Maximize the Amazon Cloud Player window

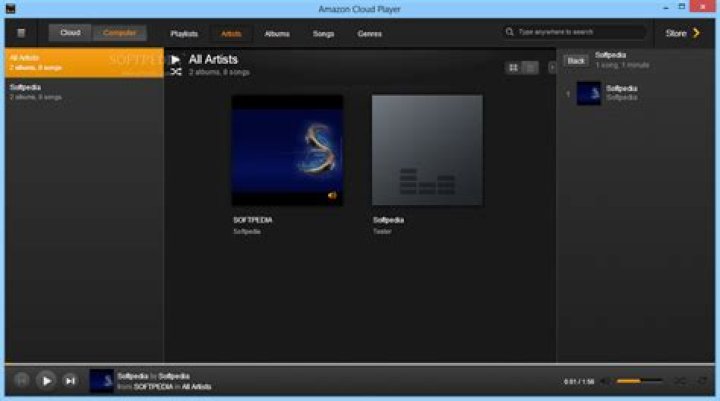point(682,7)
